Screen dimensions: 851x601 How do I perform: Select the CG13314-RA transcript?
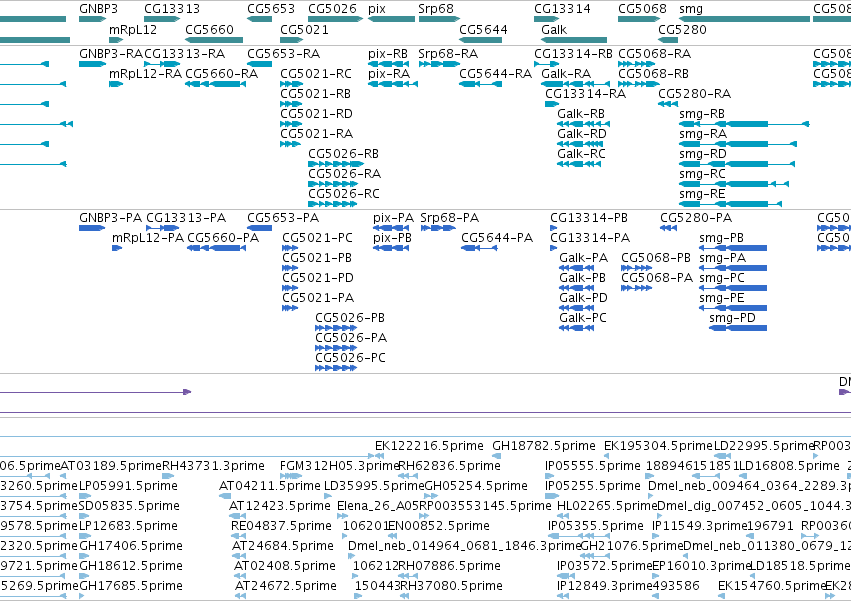point(552,104)
